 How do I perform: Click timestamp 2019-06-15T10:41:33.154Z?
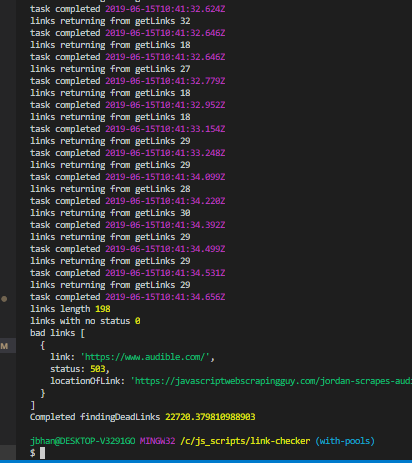165,129
